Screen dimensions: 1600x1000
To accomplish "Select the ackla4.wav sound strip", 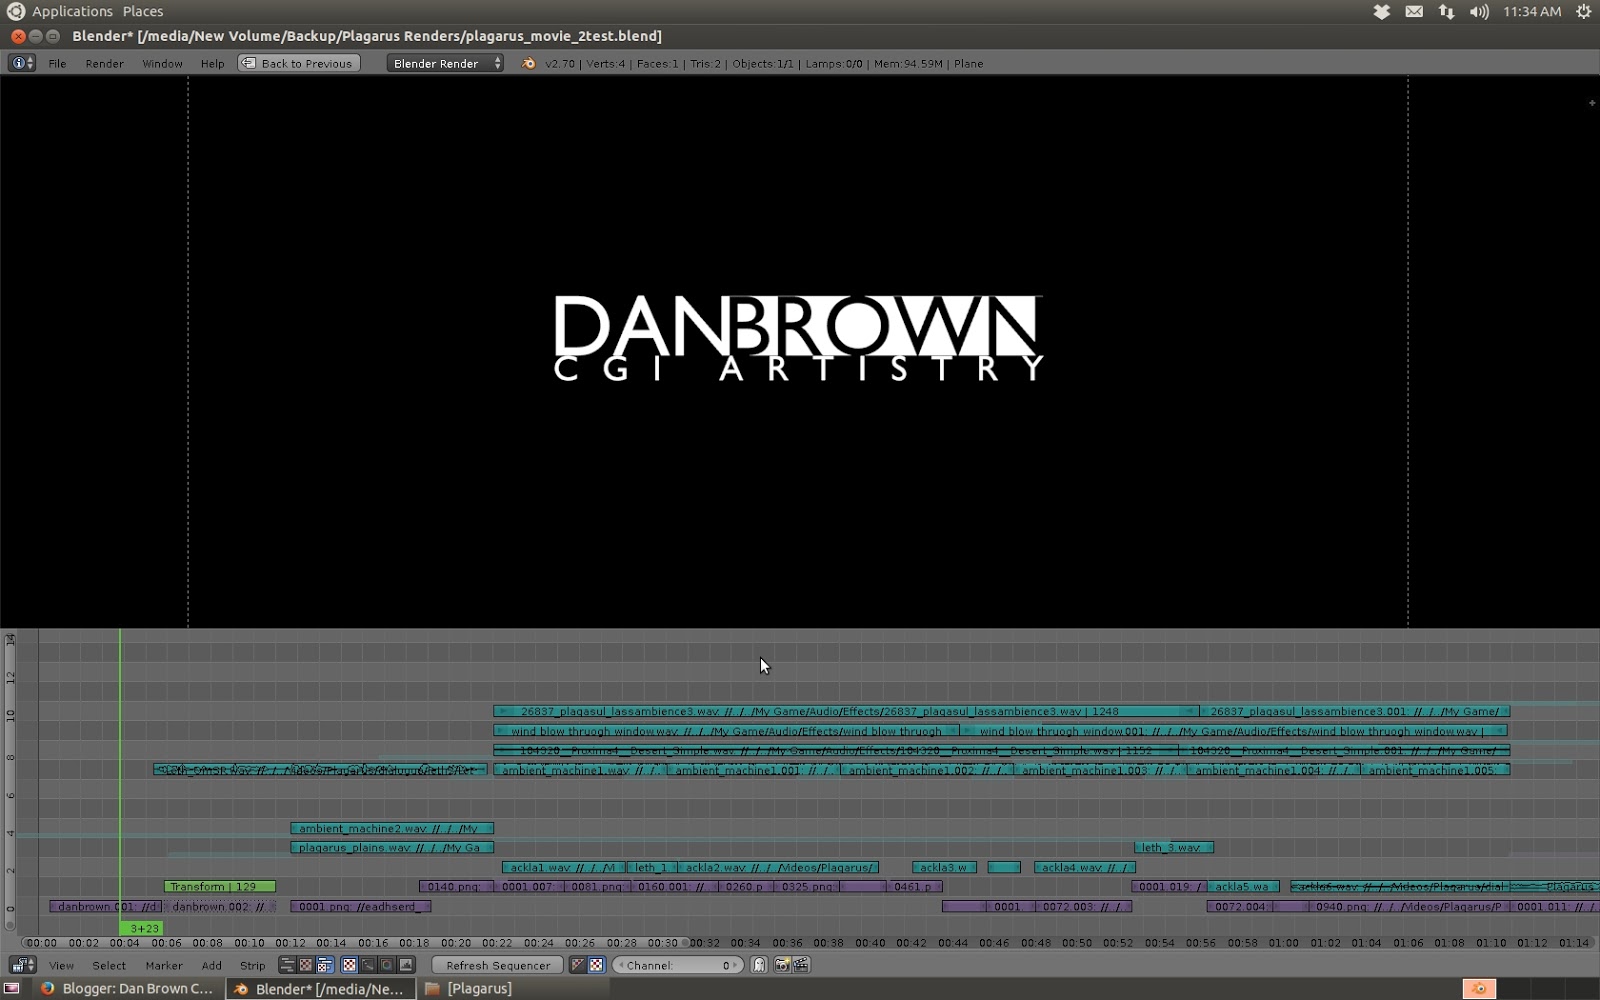I will [x=1085, y=867].
